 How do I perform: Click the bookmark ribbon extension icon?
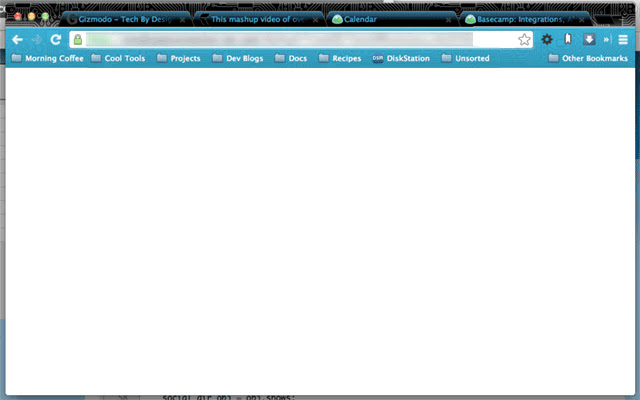coord(568,39)
